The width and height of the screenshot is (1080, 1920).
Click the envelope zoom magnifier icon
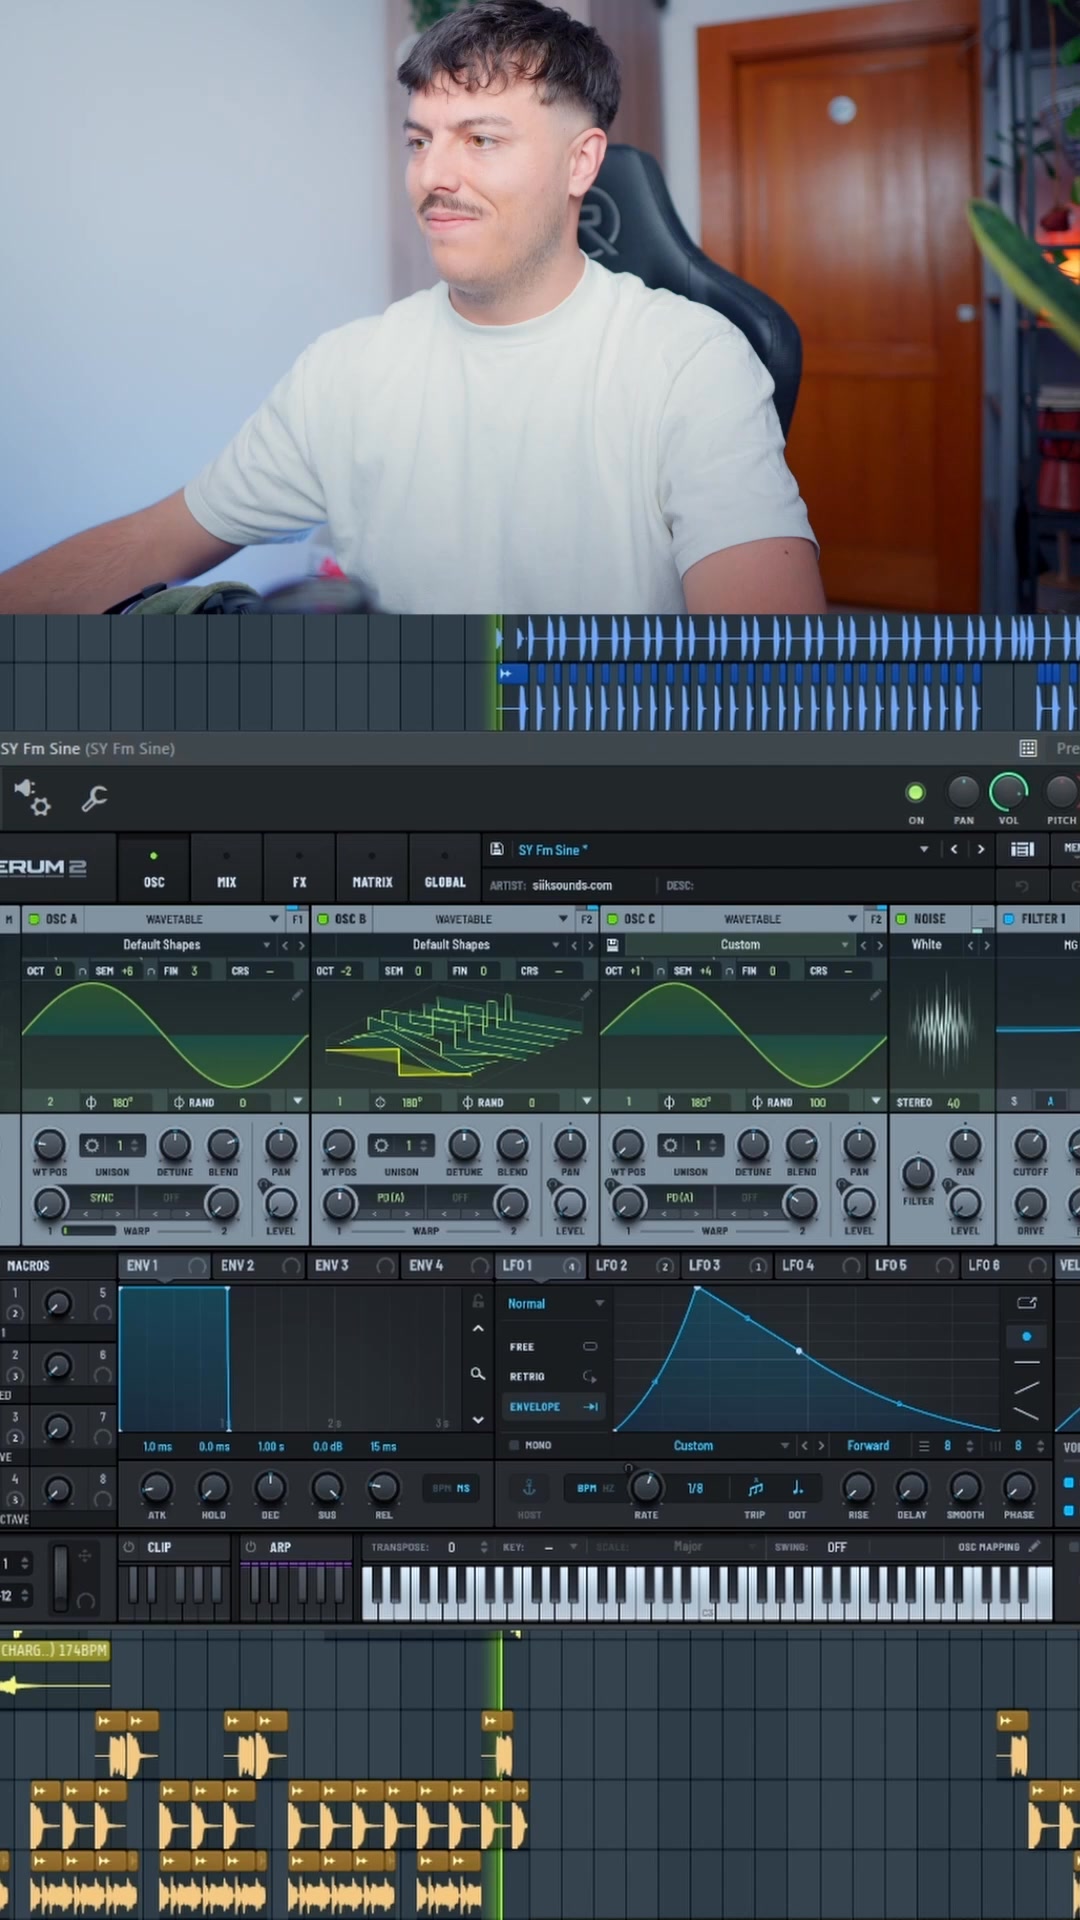coord(478,1374)
